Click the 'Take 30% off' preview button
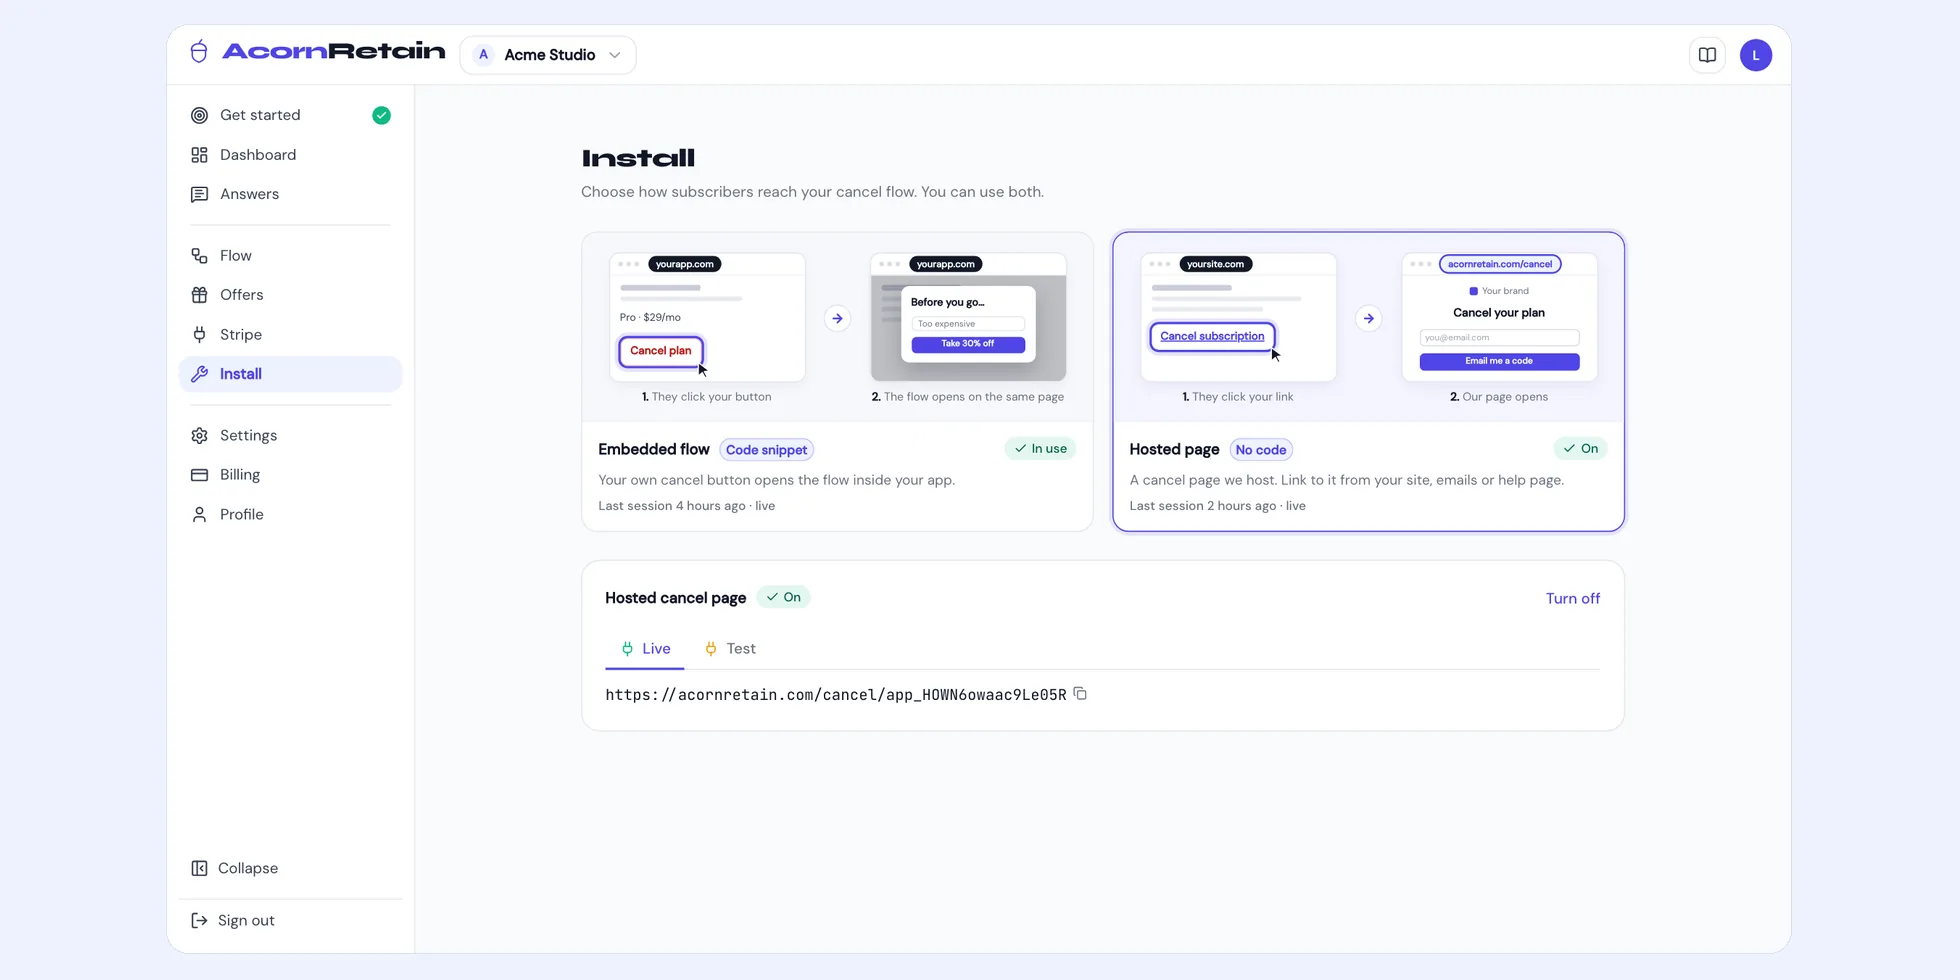1960x980 pixels. (x=967, y=344)
